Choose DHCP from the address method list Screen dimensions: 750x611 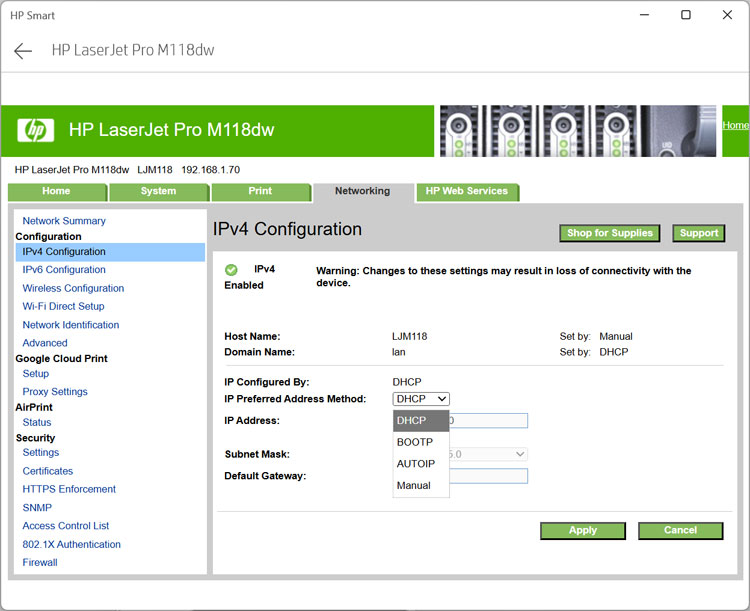click(421, 421)
